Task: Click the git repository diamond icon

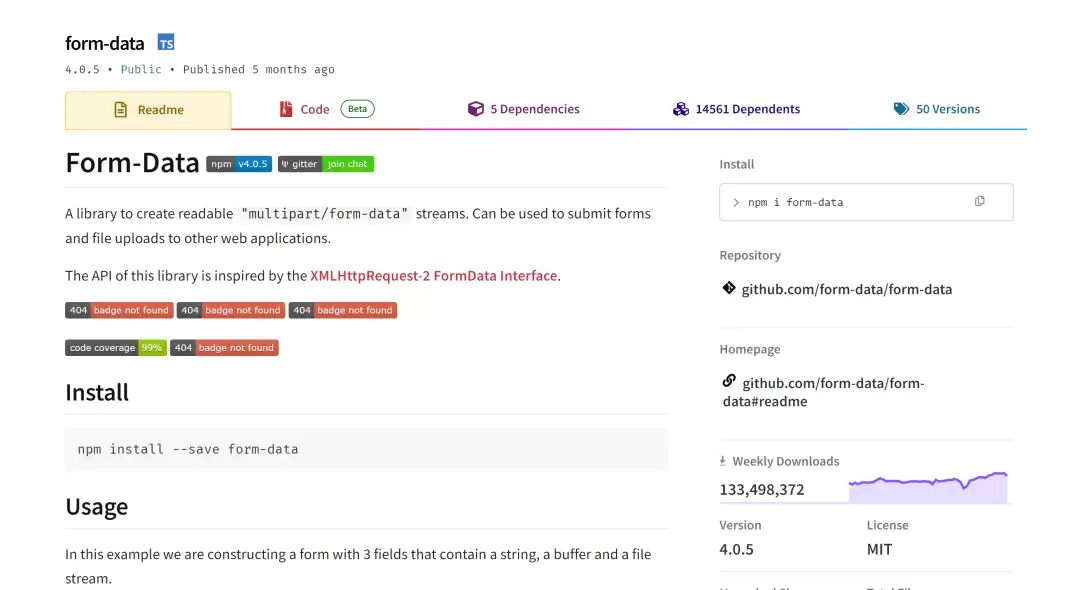Action: coord(729,289)
